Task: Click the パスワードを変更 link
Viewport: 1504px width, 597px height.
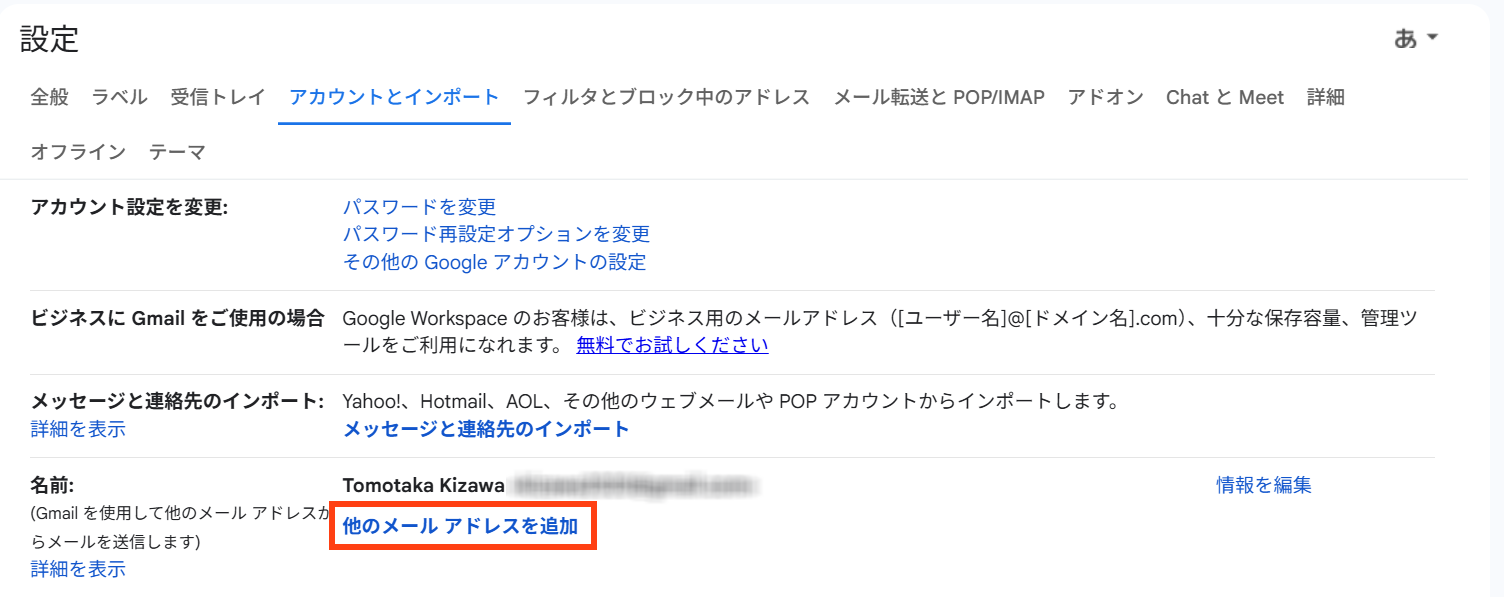Action: 419,207
